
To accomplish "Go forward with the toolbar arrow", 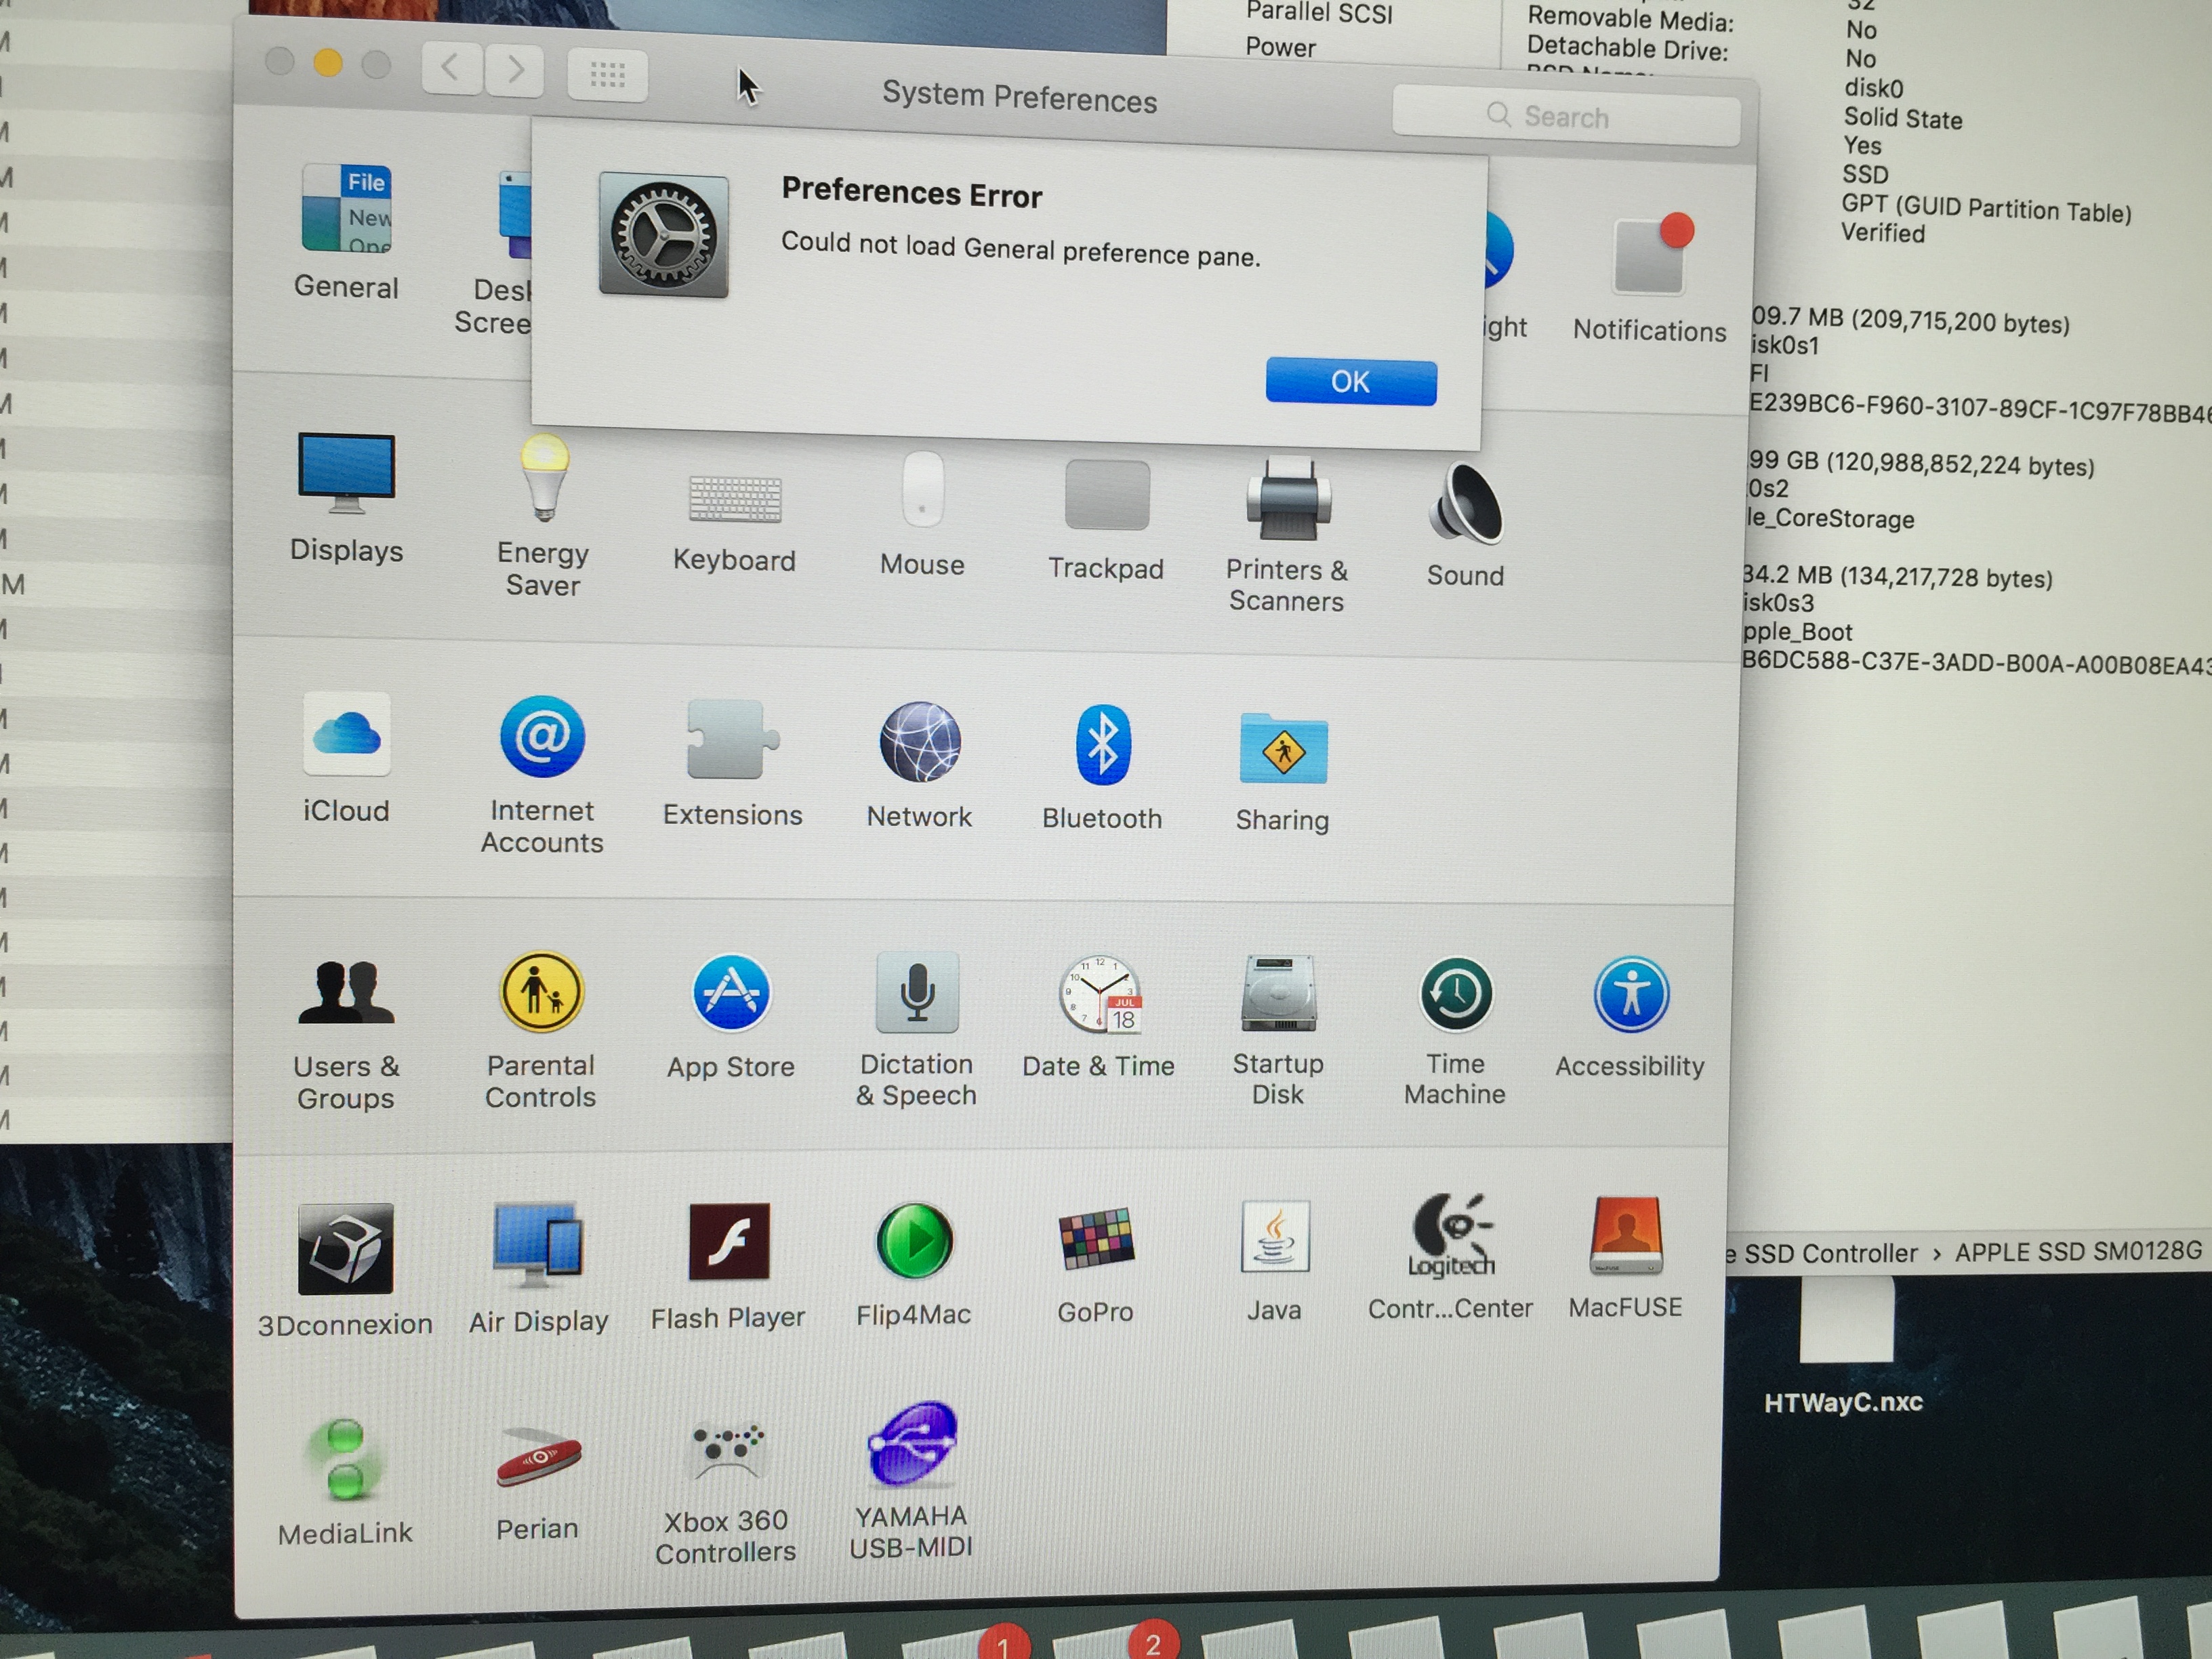I will 515,69.
